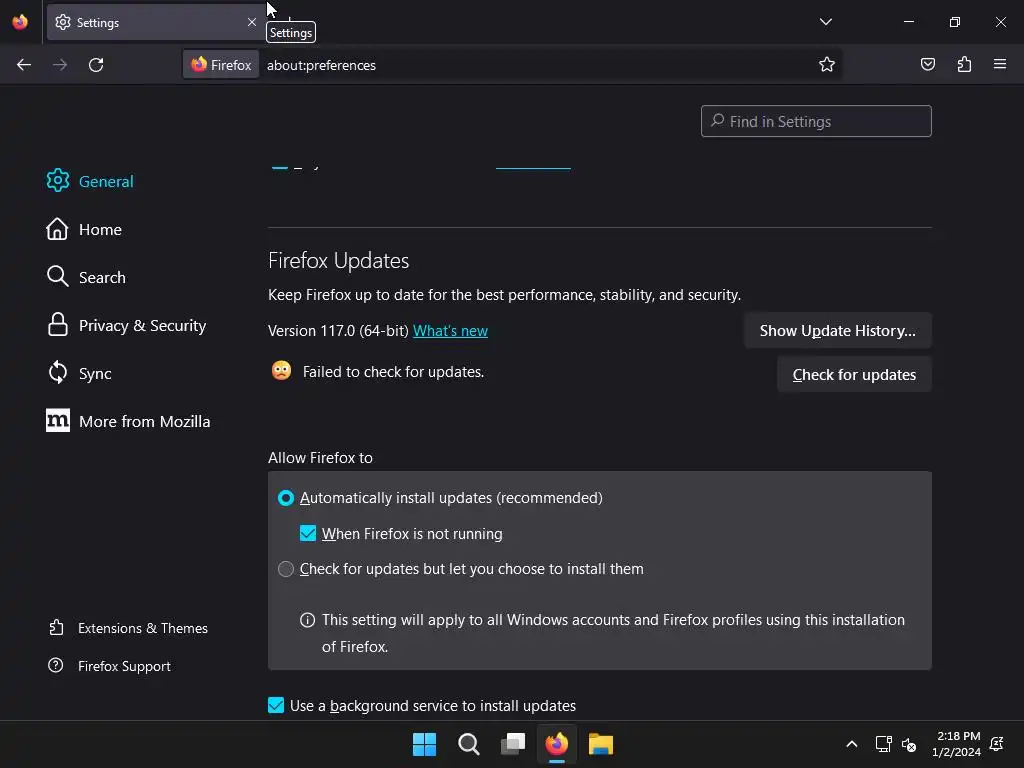Click the Firefox taskbar icon
The height and width of the screenshot is (768, 1024).
pos(556,744)
